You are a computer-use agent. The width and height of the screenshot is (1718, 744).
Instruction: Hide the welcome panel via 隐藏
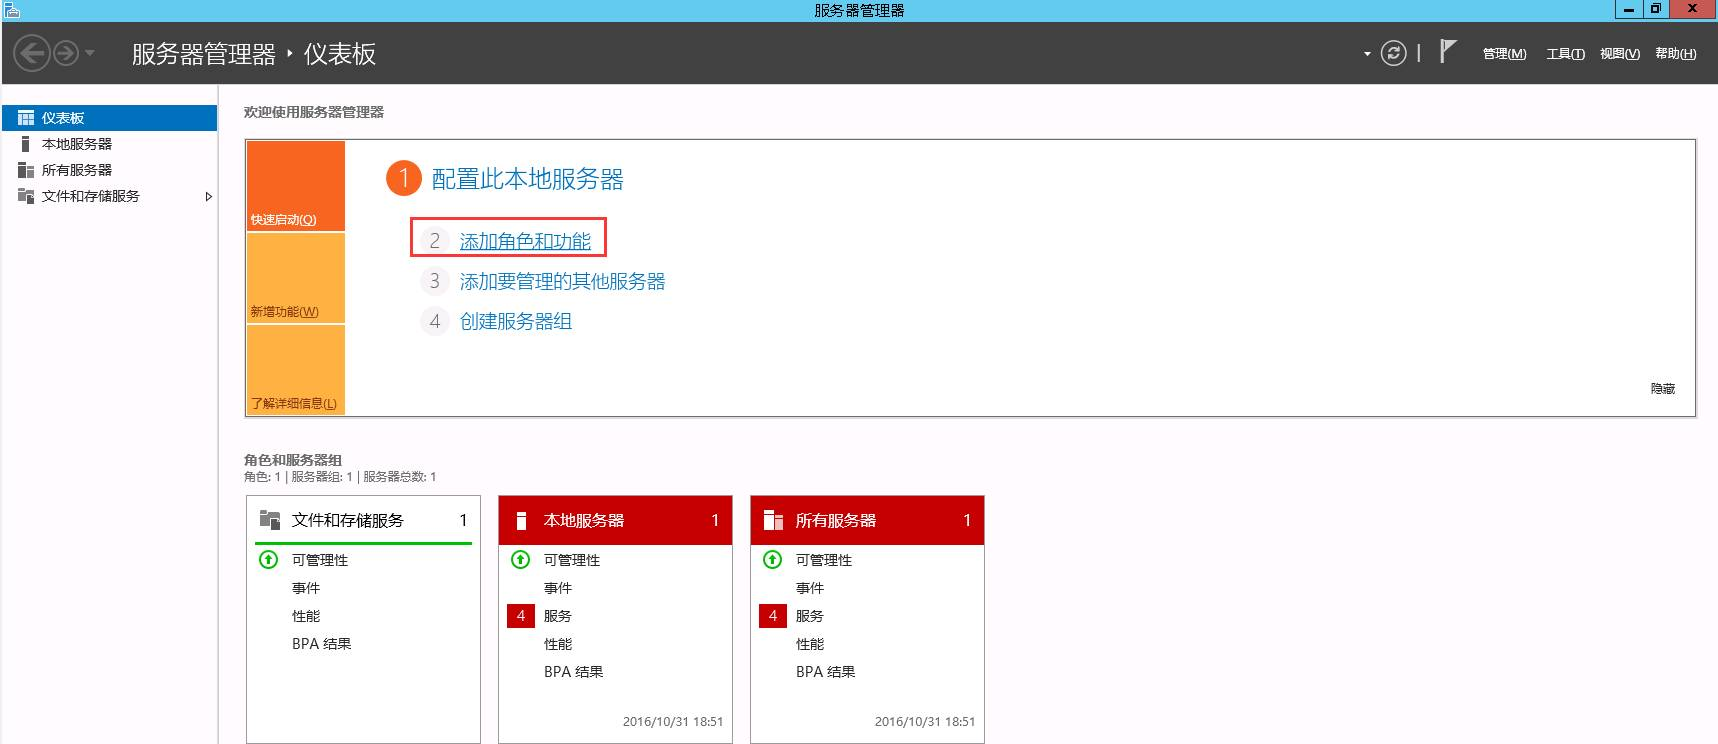(1663, 388)
